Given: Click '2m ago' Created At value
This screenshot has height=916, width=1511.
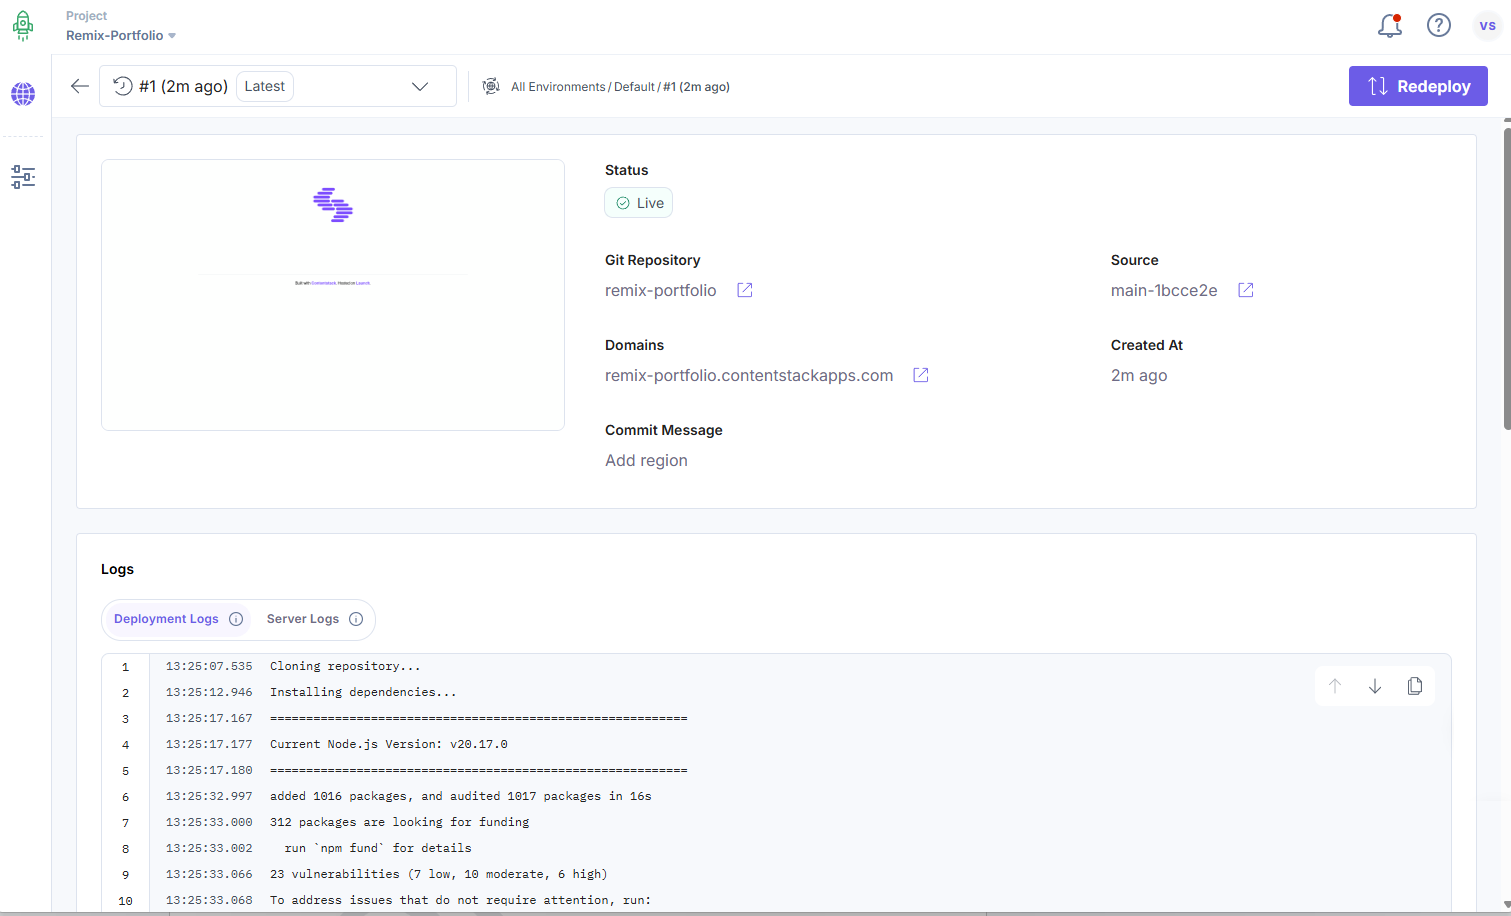Looking at the screenshot, I should pyautogui.click(x=1139, y=375).
